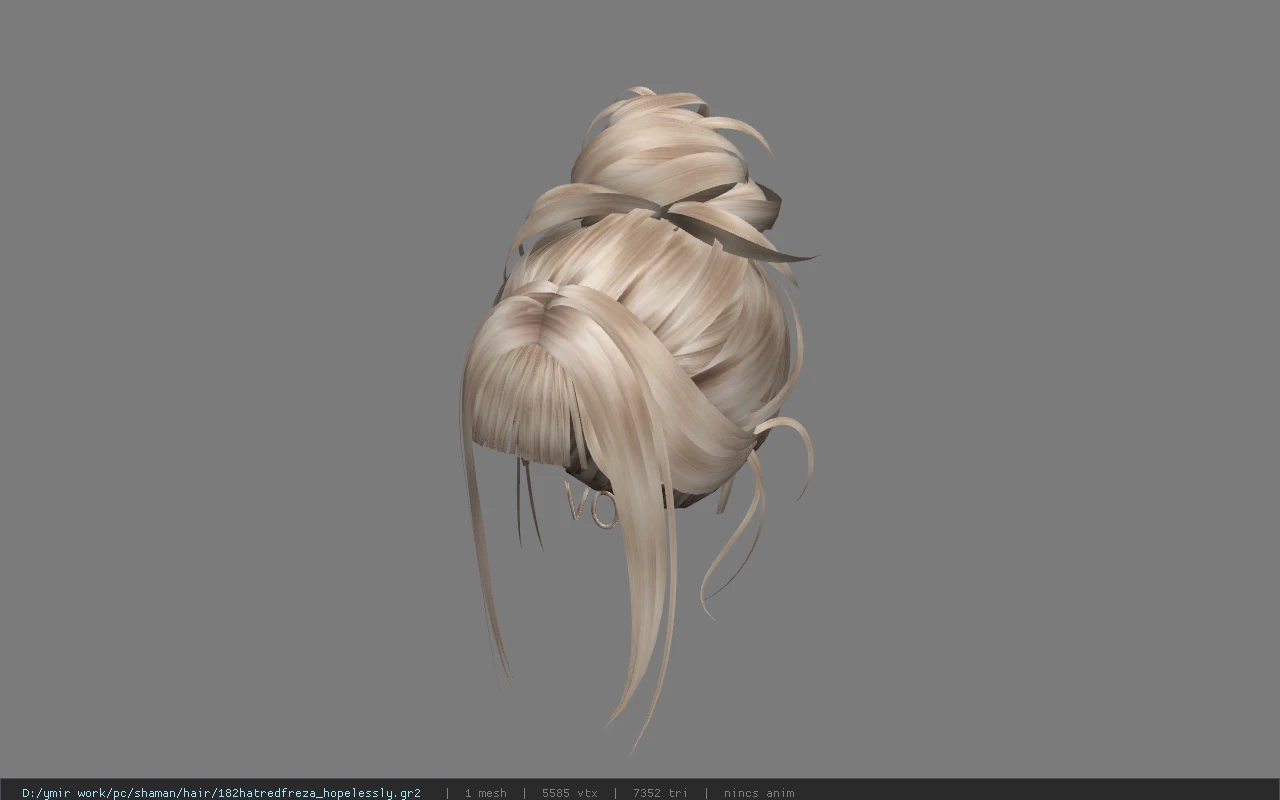Viewport: 1280px width, 800px height.
Task: Click the '7352 tri' triangle count
Action: (x=660, y=793)
